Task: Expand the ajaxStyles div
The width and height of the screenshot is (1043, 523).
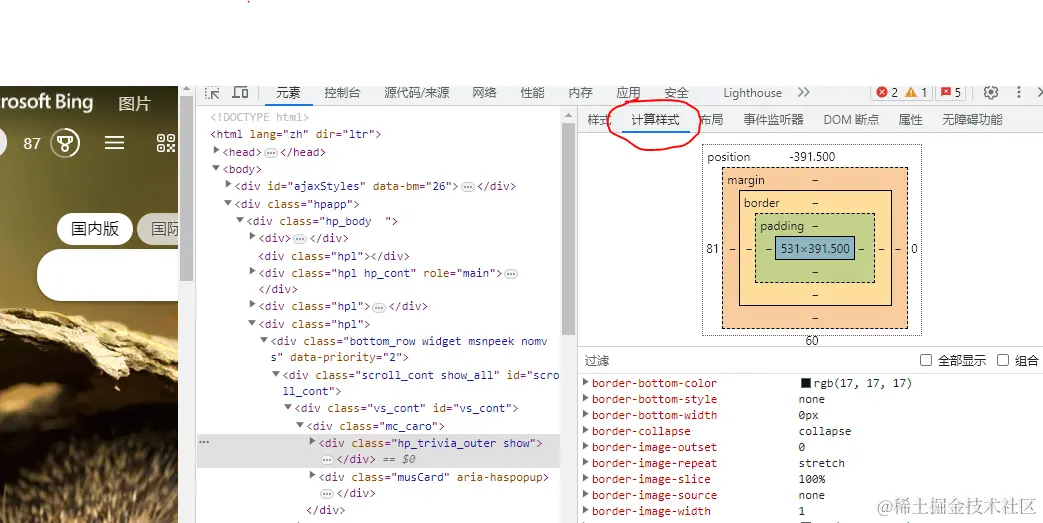Action: coord(228,185)
